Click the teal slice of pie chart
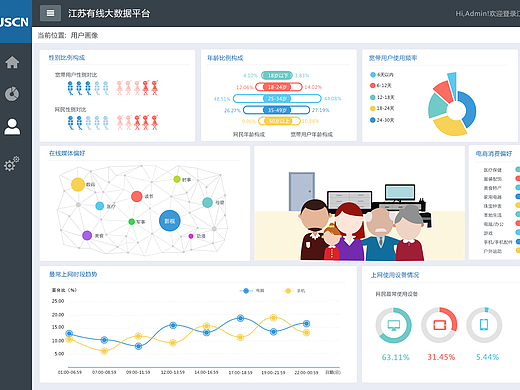This screenshot has height=390, width=520. (436, 106)
